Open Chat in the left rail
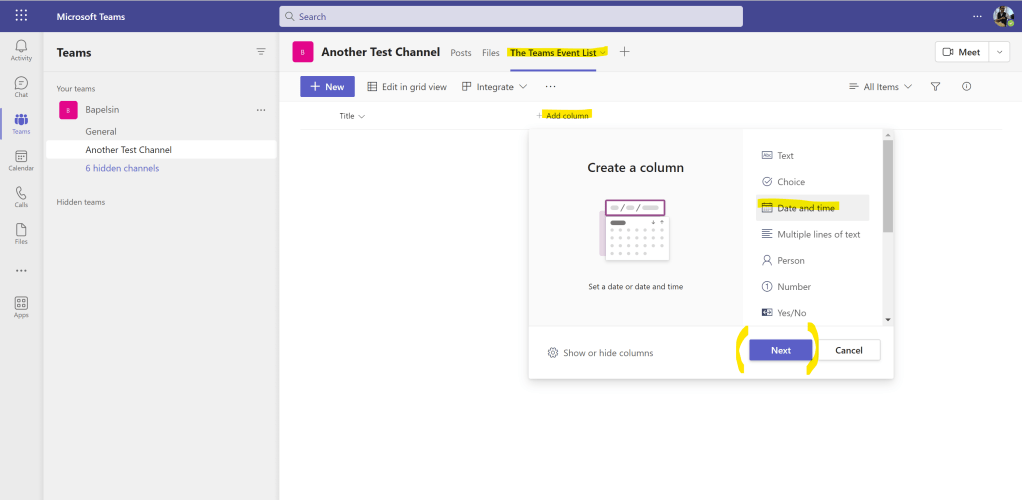Screen dimensions: 1022x500 tap(21, 86)
